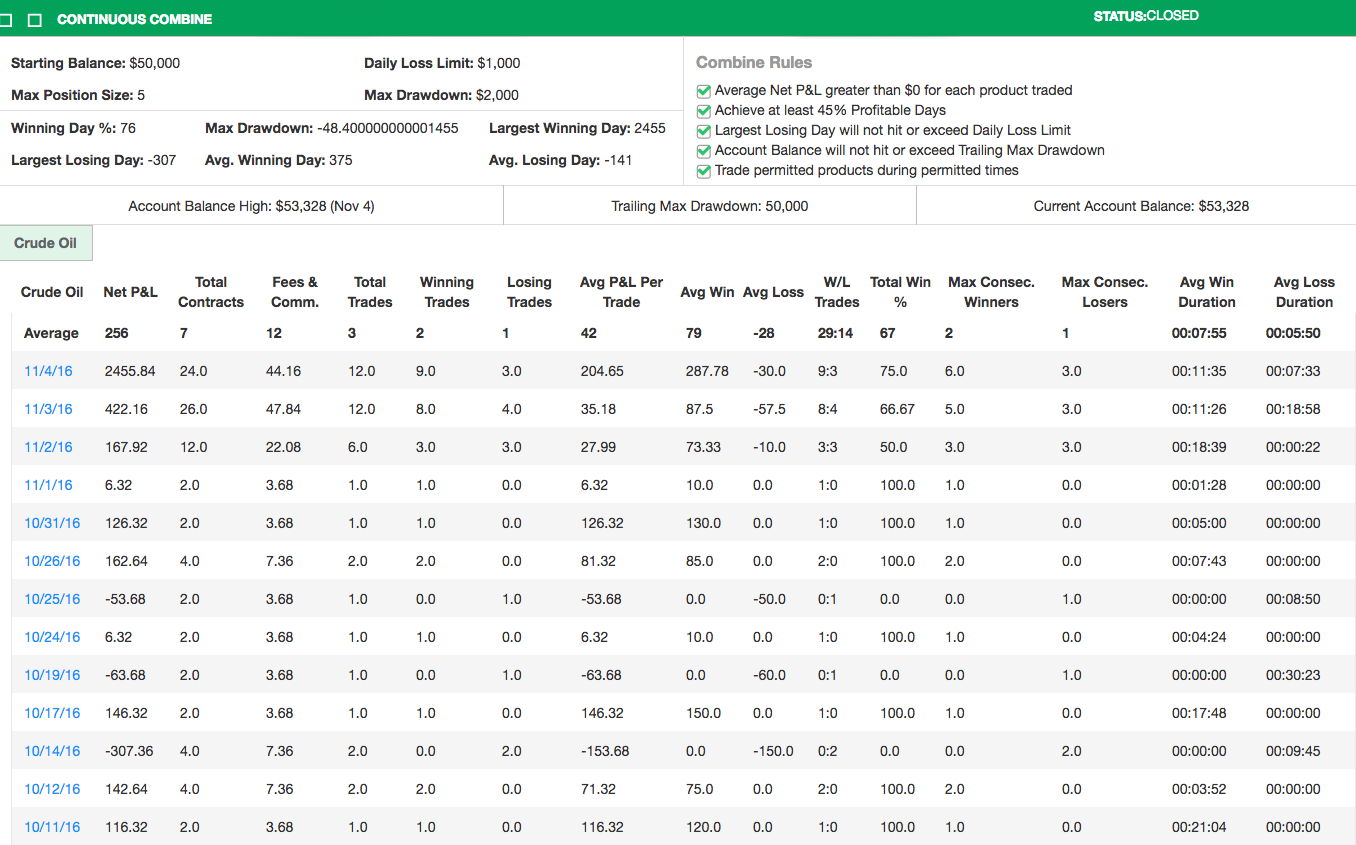Click the Trailing Max Drawdown summary cell

click(x=709, y=206)
